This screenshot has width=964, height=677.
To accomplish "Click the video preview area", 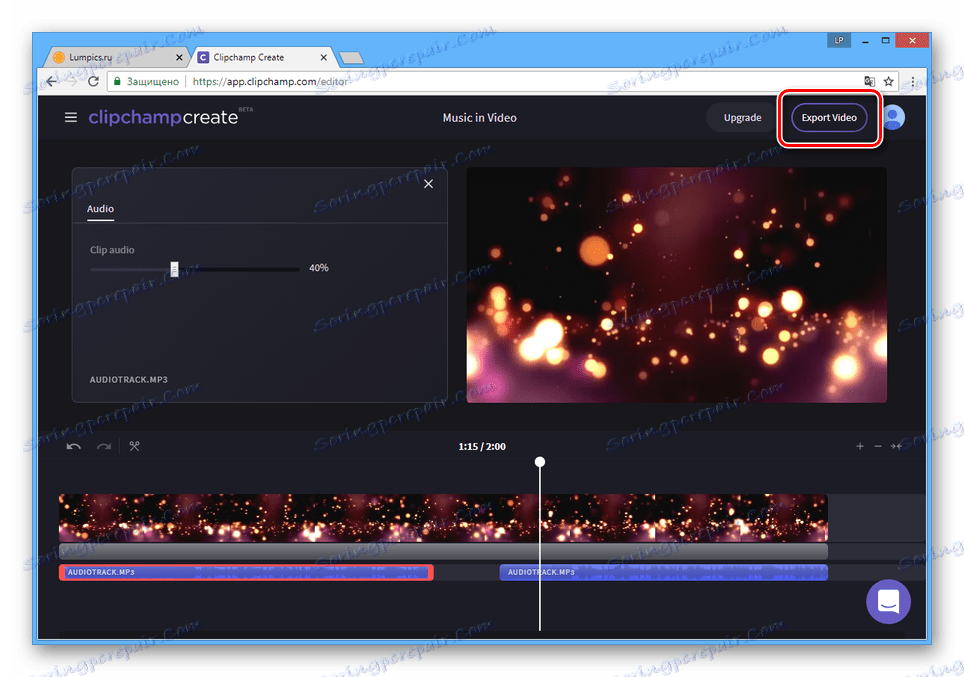I will pyautogui.click(x=676, y=285).
